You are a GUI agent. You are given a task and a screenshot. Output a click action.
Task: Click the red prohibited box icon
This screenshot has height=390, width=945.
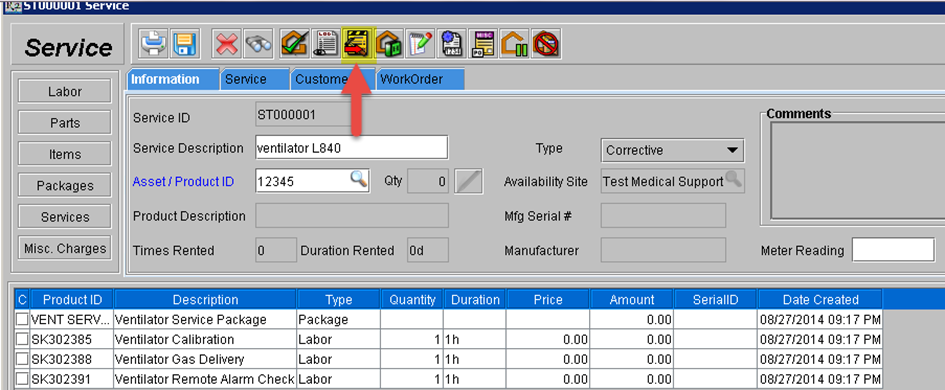pos(546,44)
